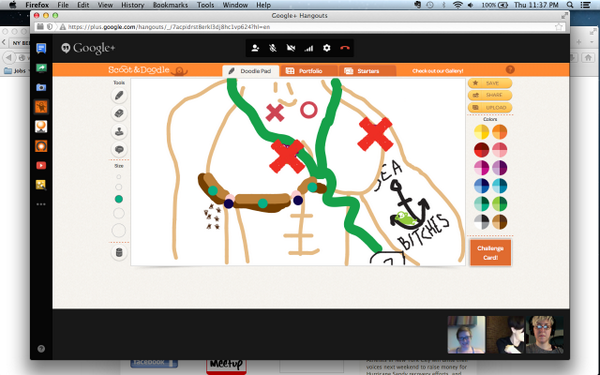The image size is (600, 375).
Task: Pick the purple color swatch
Action: point(499,168)
